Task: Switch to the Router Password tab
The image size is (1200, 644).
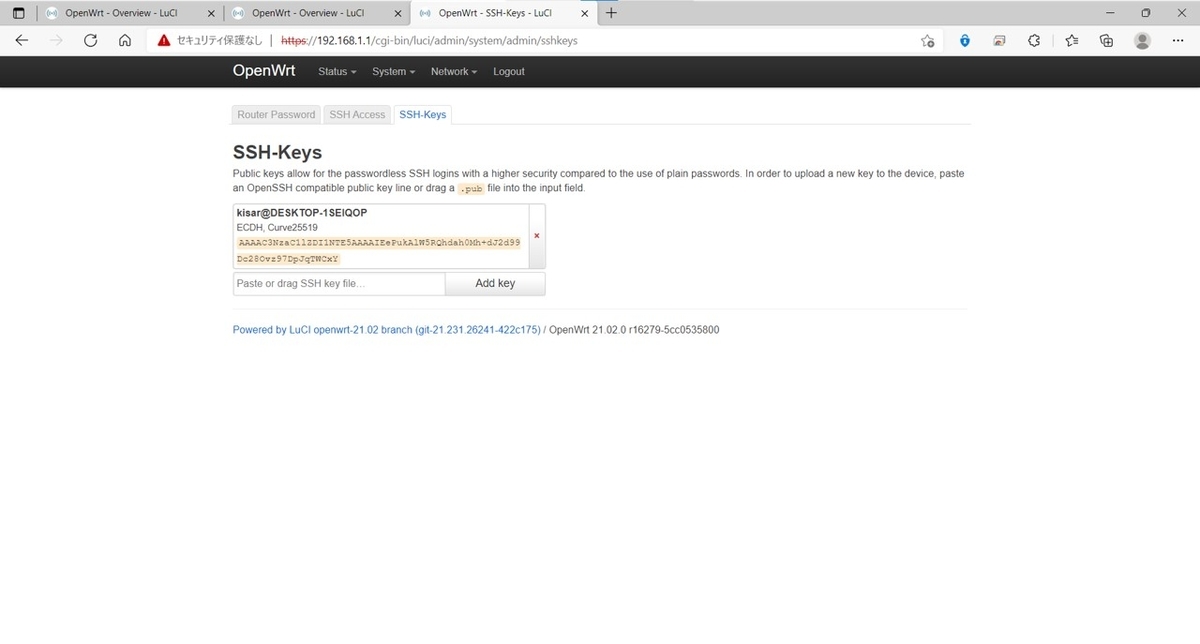Action: pos(276,115)
